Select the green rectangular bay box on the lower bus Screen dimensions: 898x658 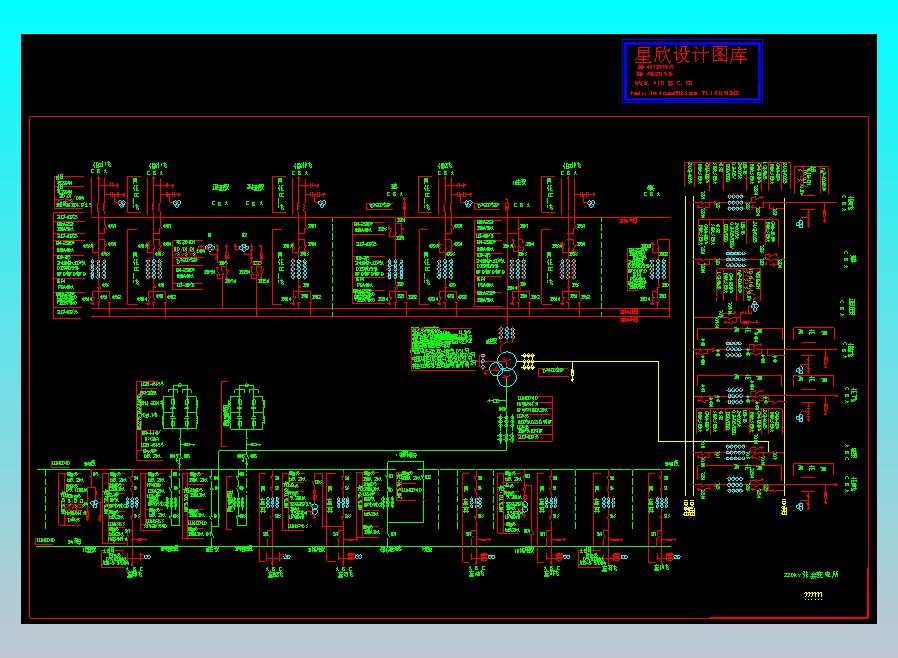click(405, 492)
